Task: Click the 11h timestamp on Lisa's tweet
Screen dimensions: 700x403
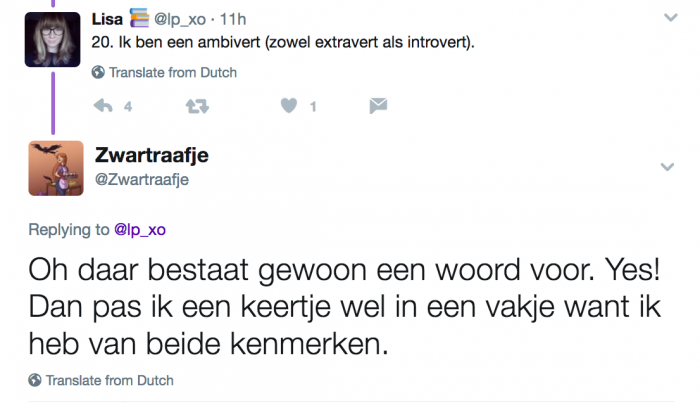Action: click(233, 19)
